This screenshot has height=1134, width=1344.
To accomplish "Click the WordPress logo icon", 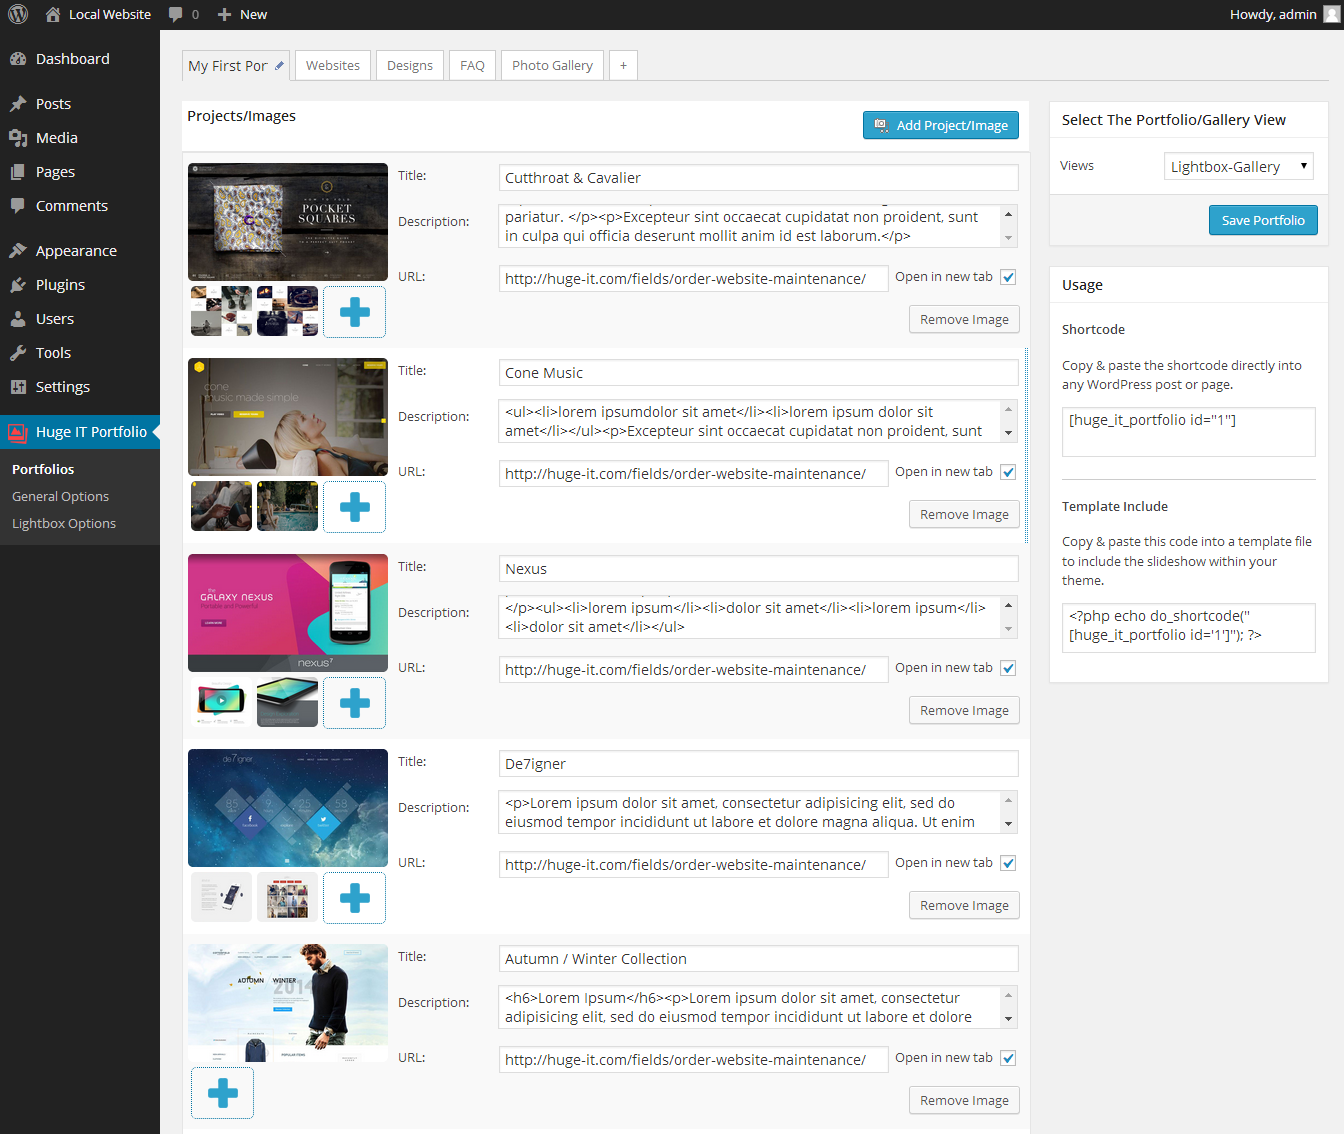I will (x=18, y=15).
